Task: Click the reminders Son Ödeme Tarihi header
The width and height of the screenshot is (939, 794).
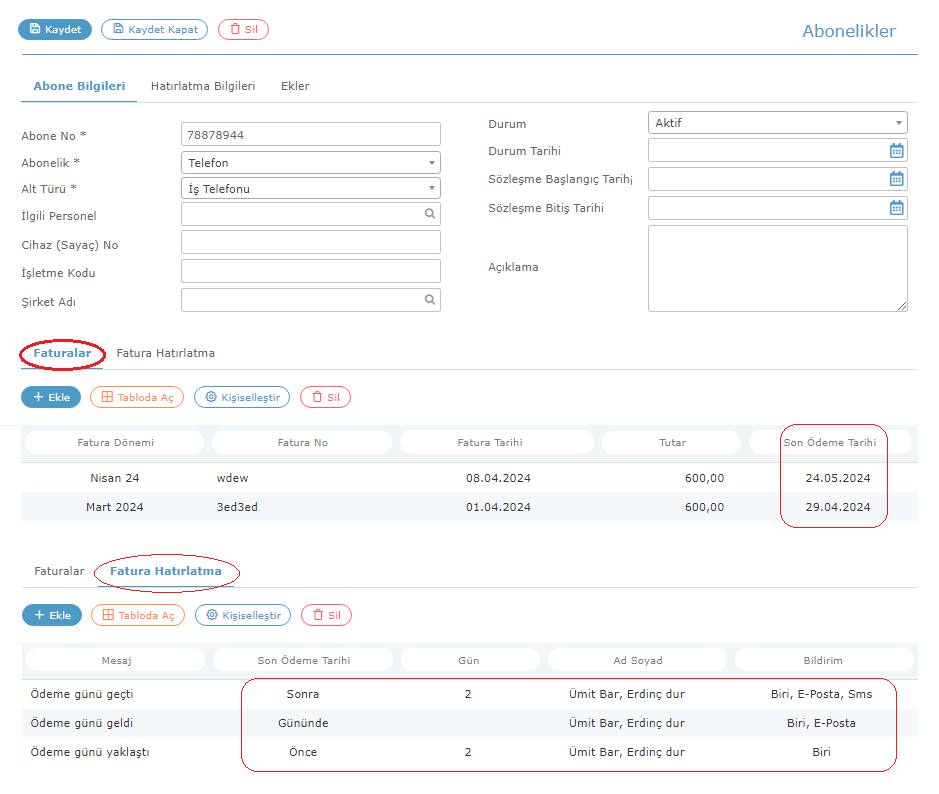Action: [304, 660]
